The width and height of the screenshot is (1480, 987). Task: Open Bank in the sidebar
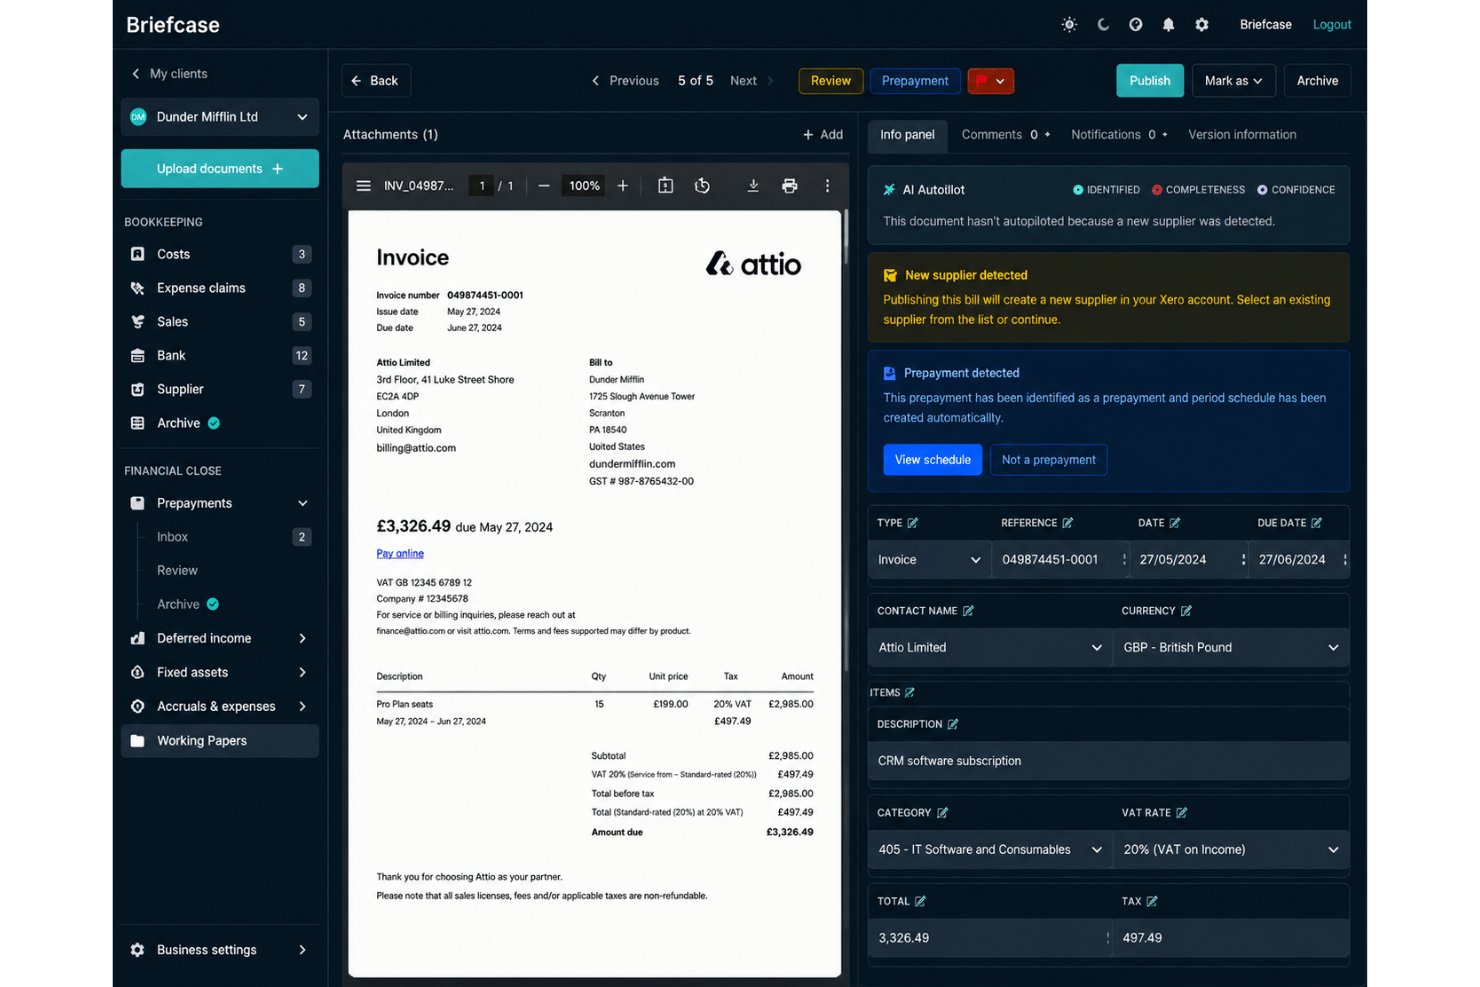pyautogui.click(x=220, y=356)
